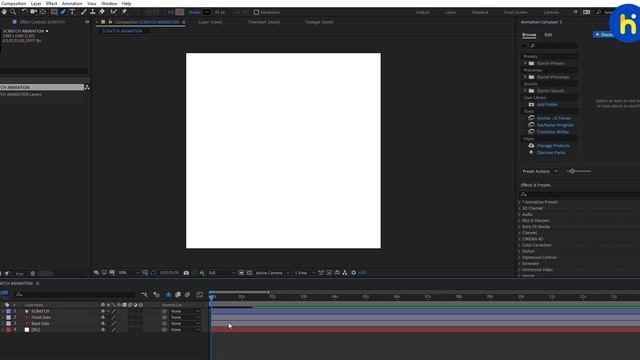
Task: Select the Pen tool
Action: 63,12
